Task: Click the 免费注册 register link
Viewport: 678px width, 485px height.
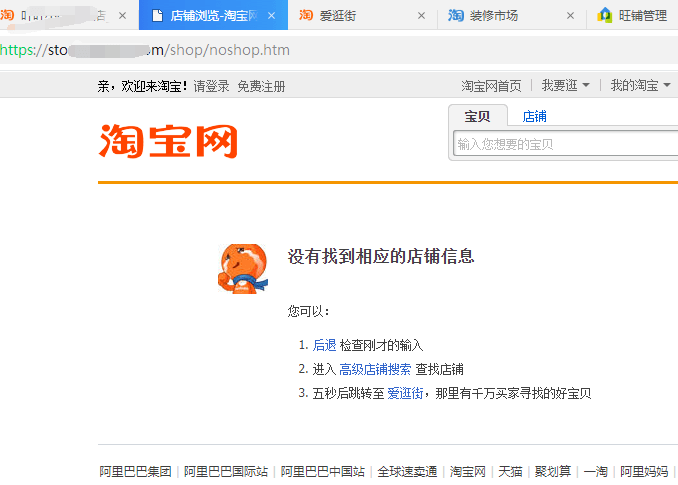Action: (261, 86)
